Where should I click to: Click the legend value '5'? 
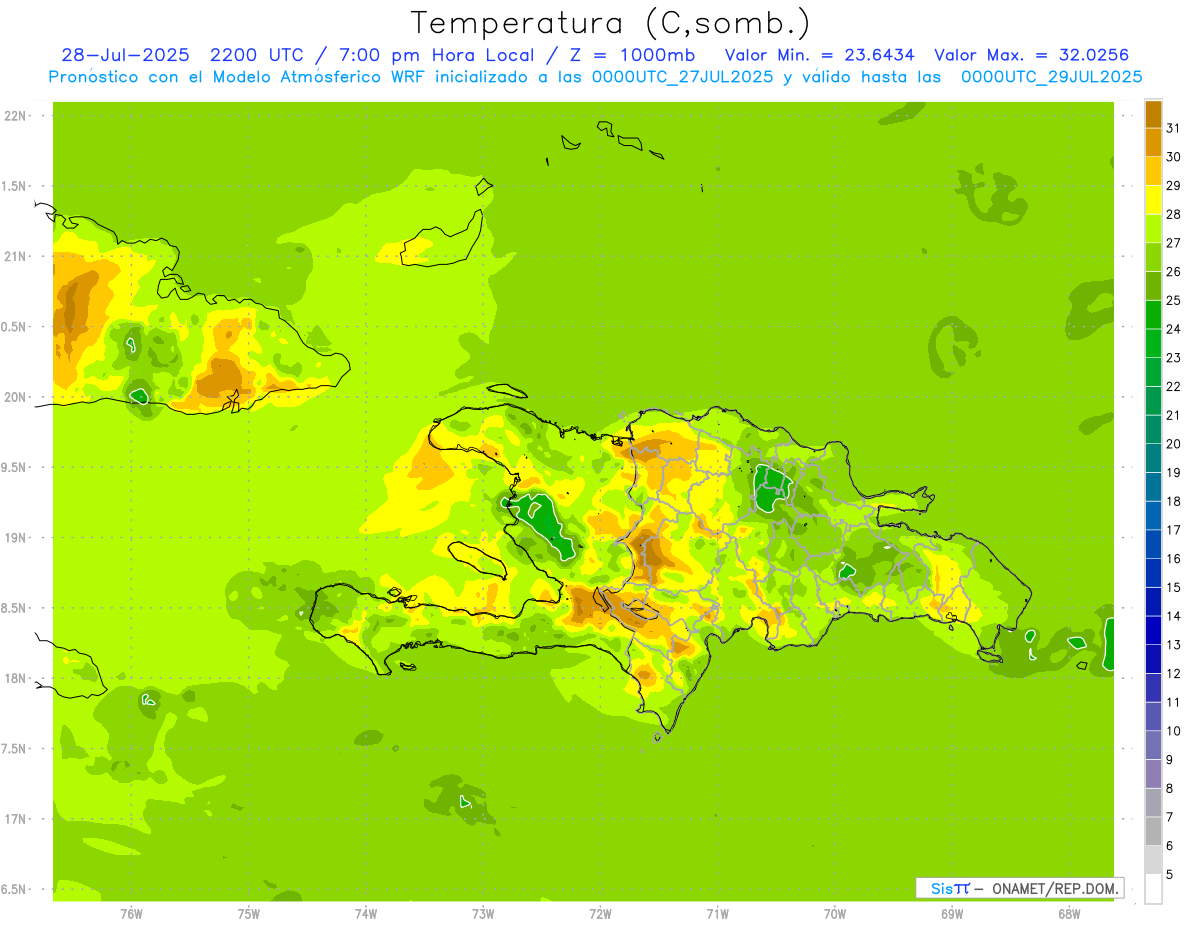pyautogui.click(x=1169, y=875)
